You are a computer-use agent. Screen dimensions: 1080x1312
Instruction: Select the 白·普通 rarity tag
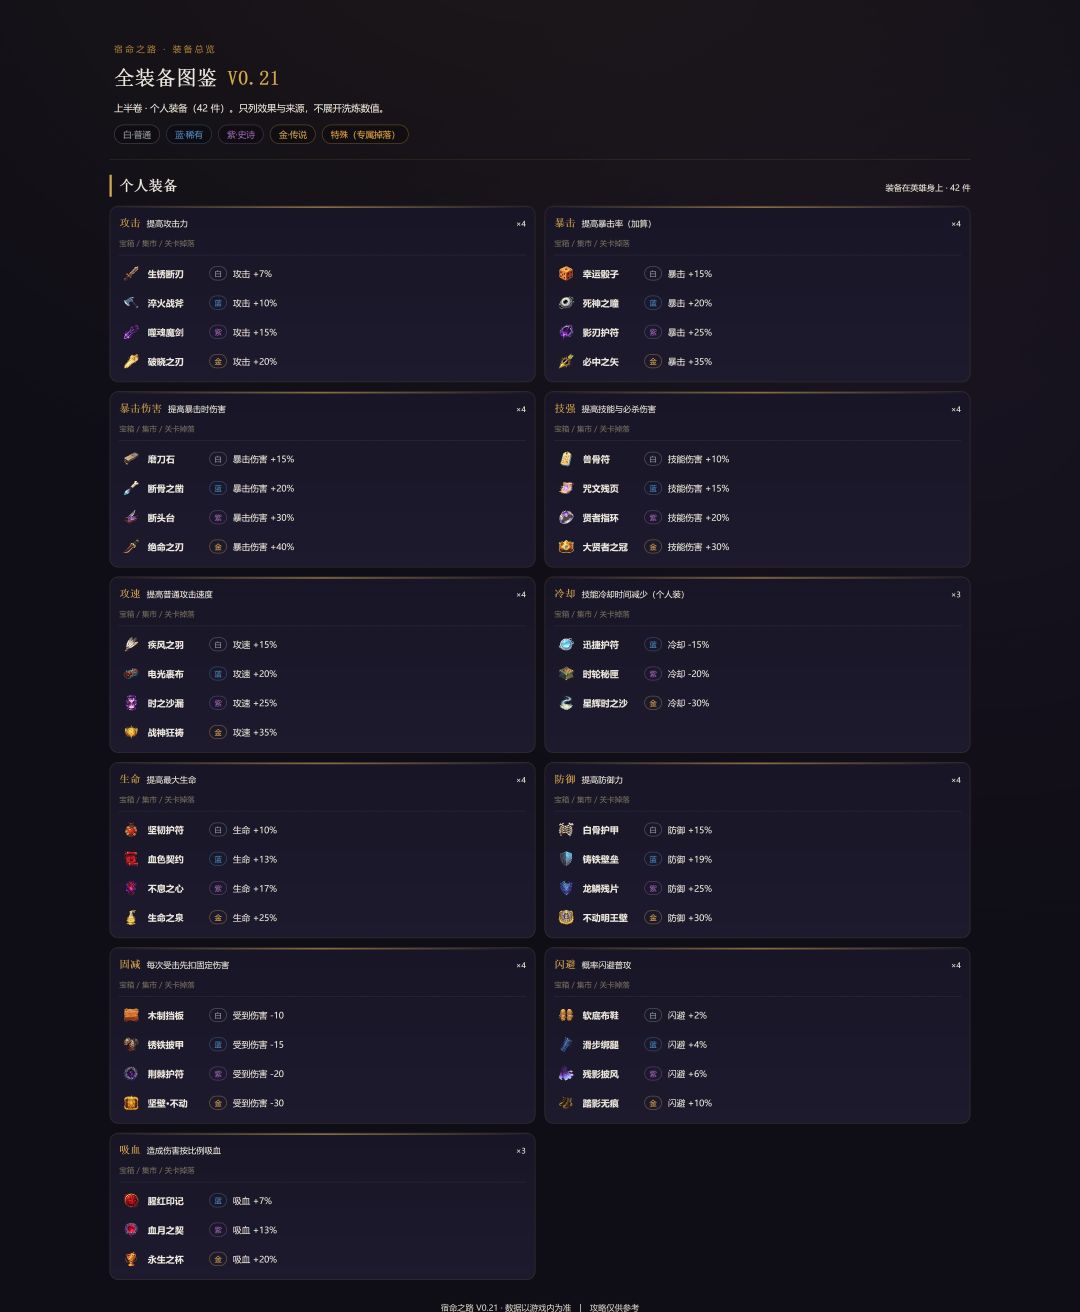click(x=137, y=134)
